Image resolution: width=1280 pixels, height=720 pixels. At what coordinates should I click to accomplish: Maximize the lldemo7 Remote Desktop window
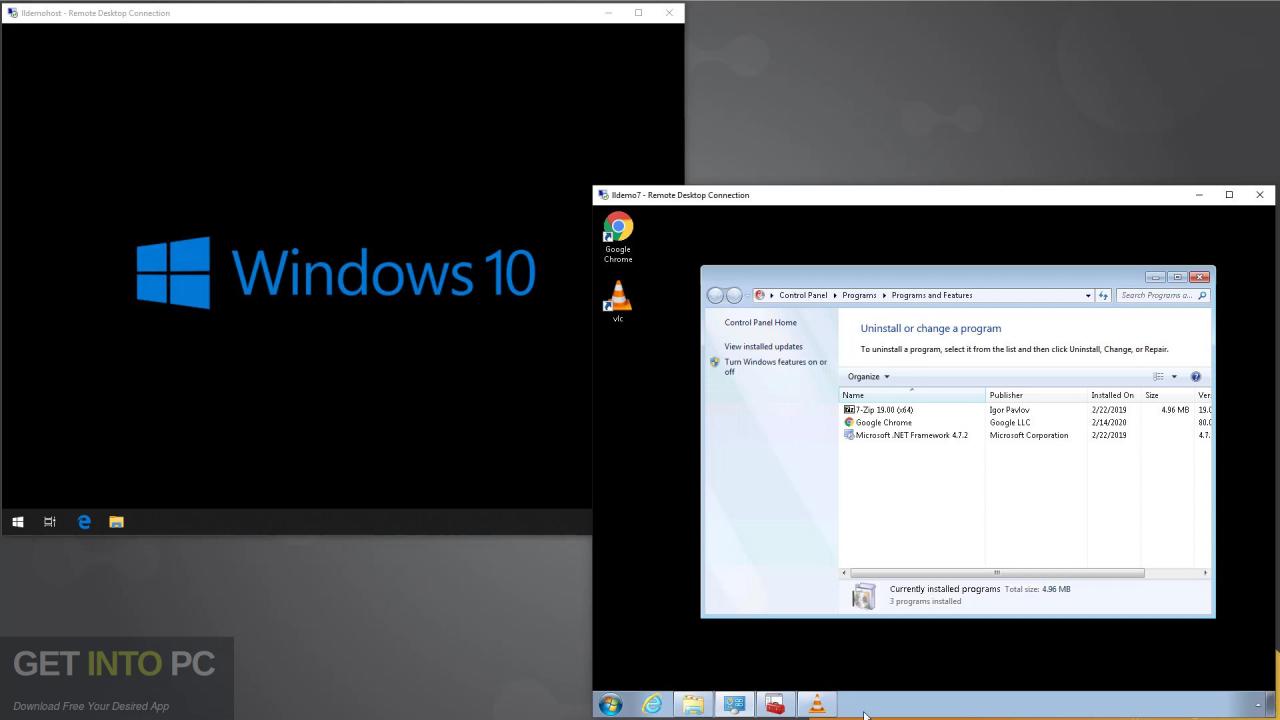tap(1229, 195)
